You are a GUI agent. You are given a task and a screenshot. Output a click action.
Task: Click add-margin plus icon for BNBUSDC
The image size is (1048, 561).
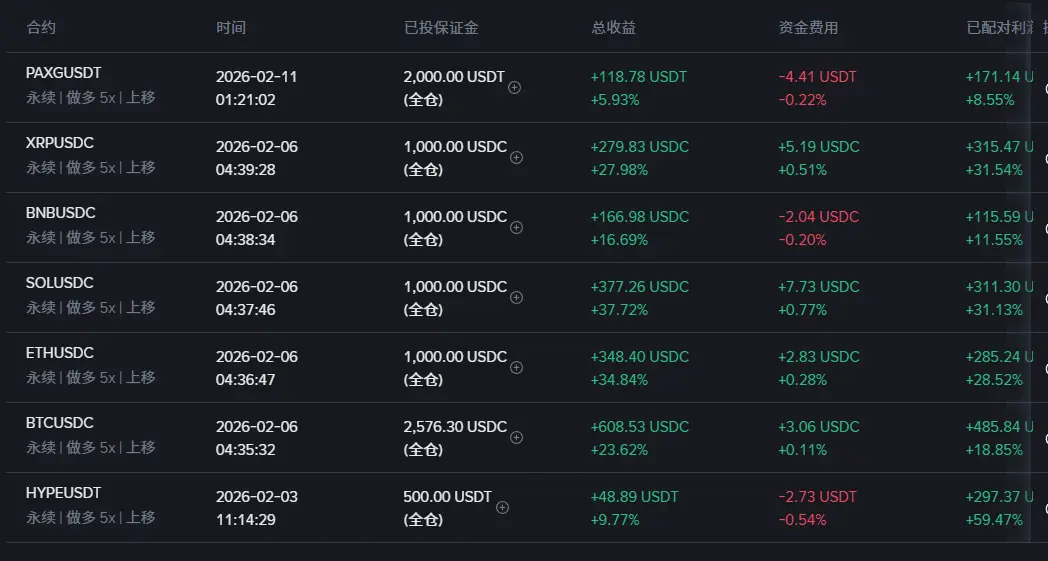pos(517,227)
